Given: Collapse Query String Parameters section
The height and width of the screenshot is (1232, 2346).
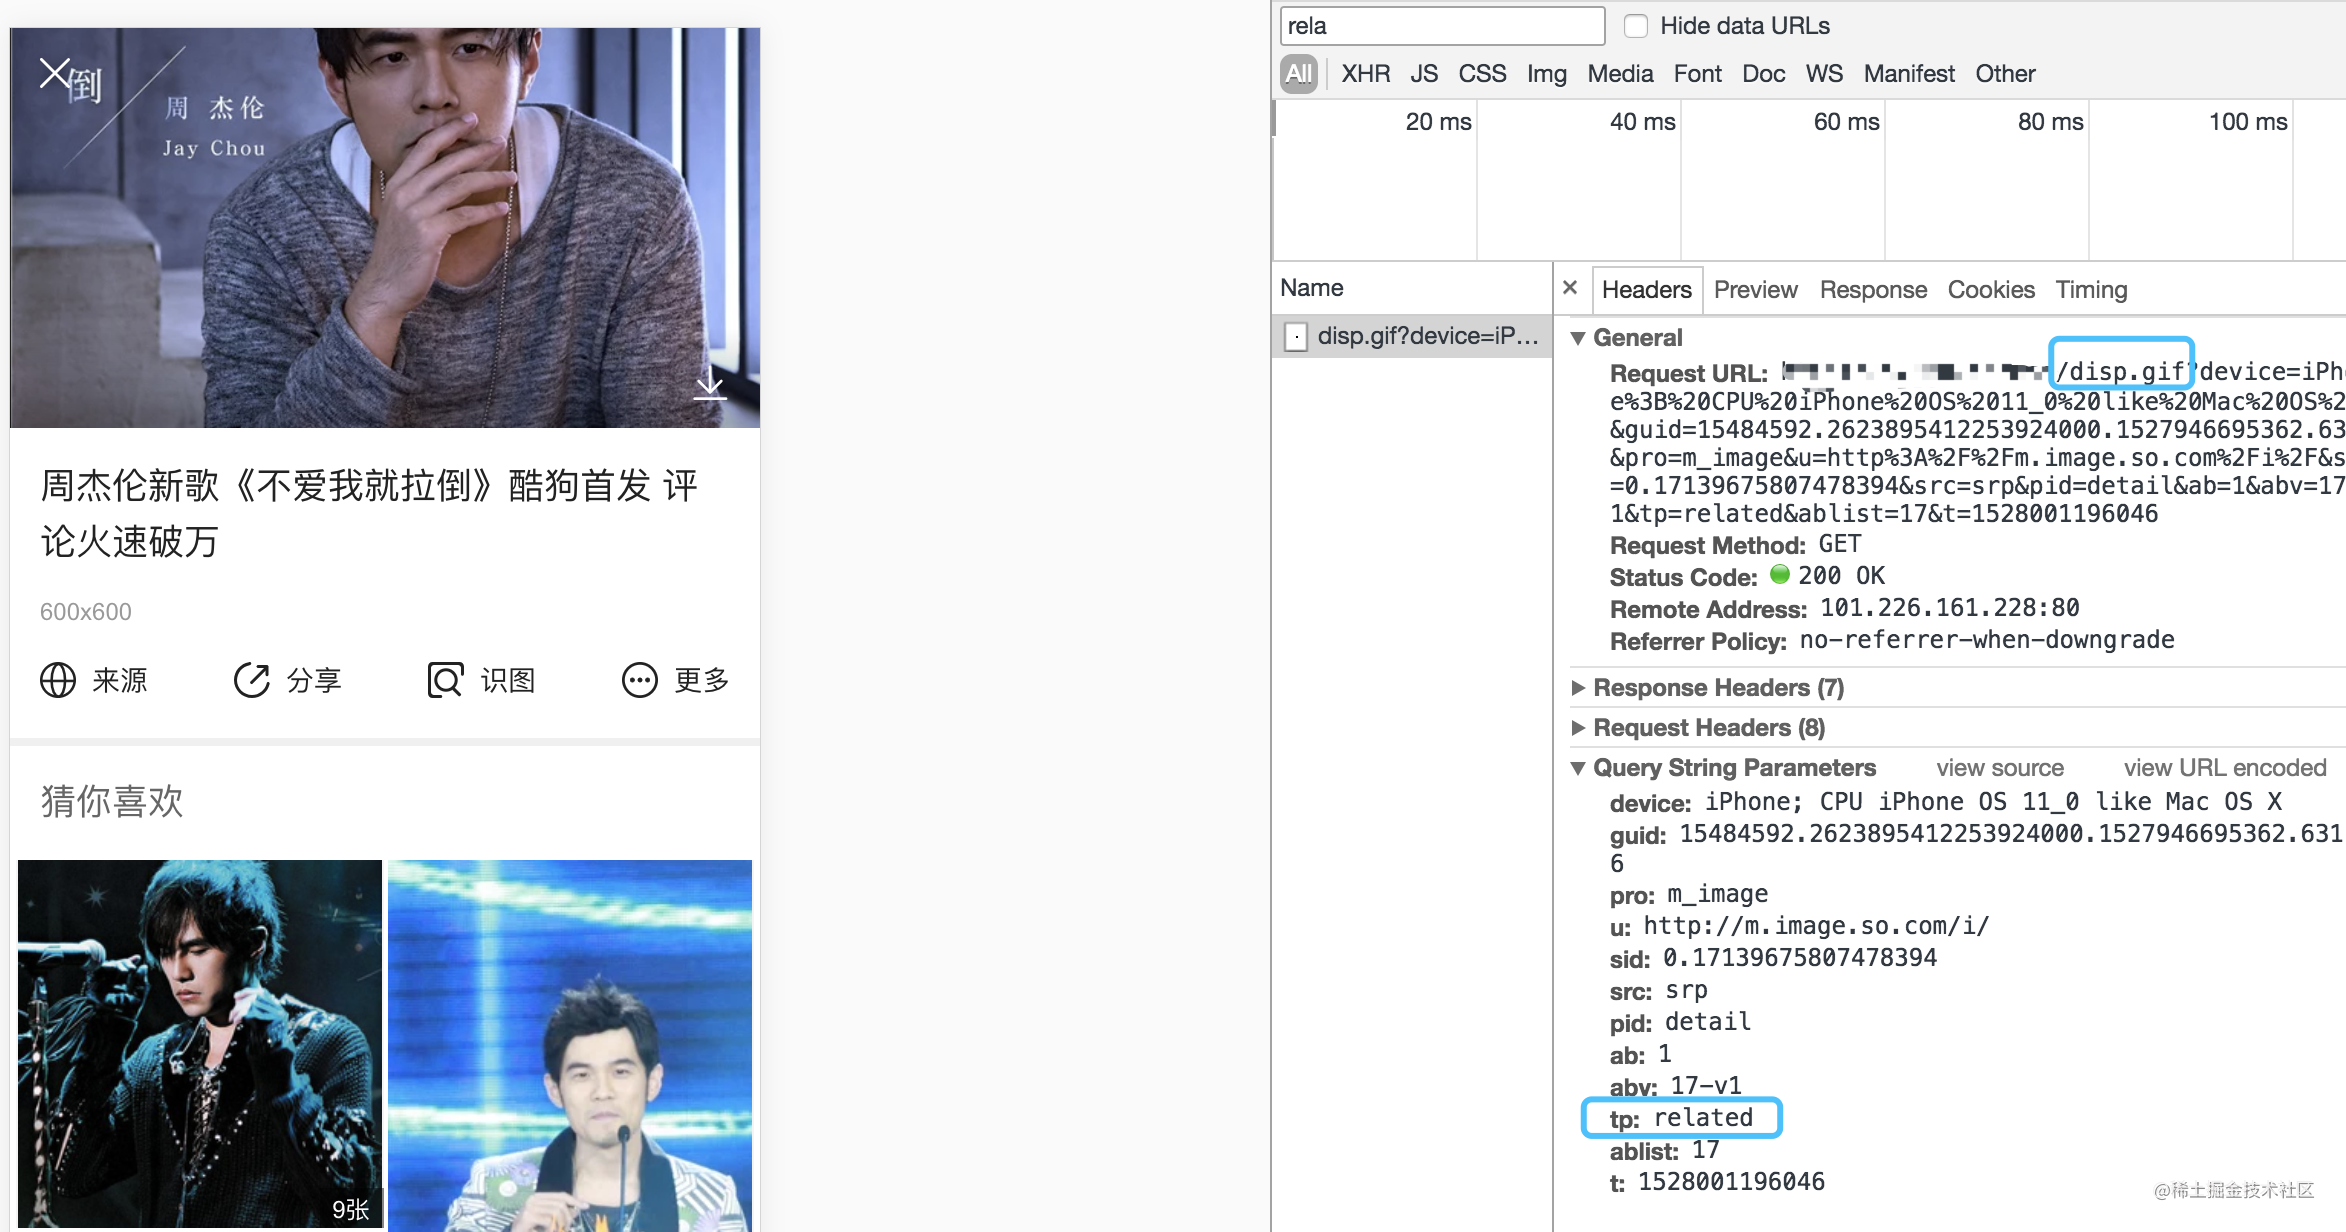Looking at the screenshot, I should click(1578, 768).
